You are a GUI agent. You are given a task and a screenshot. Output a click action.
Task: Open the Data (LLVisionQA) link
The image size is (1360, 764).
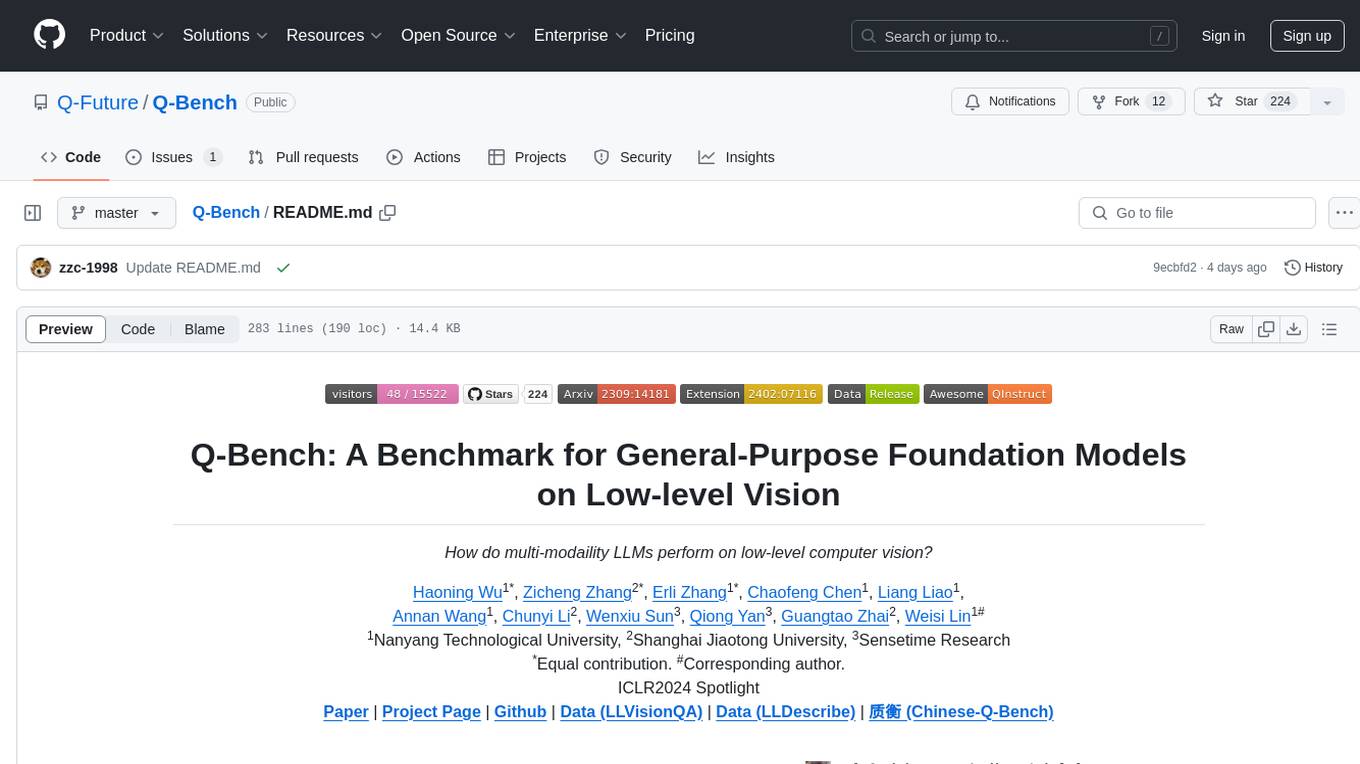[631, 712]
